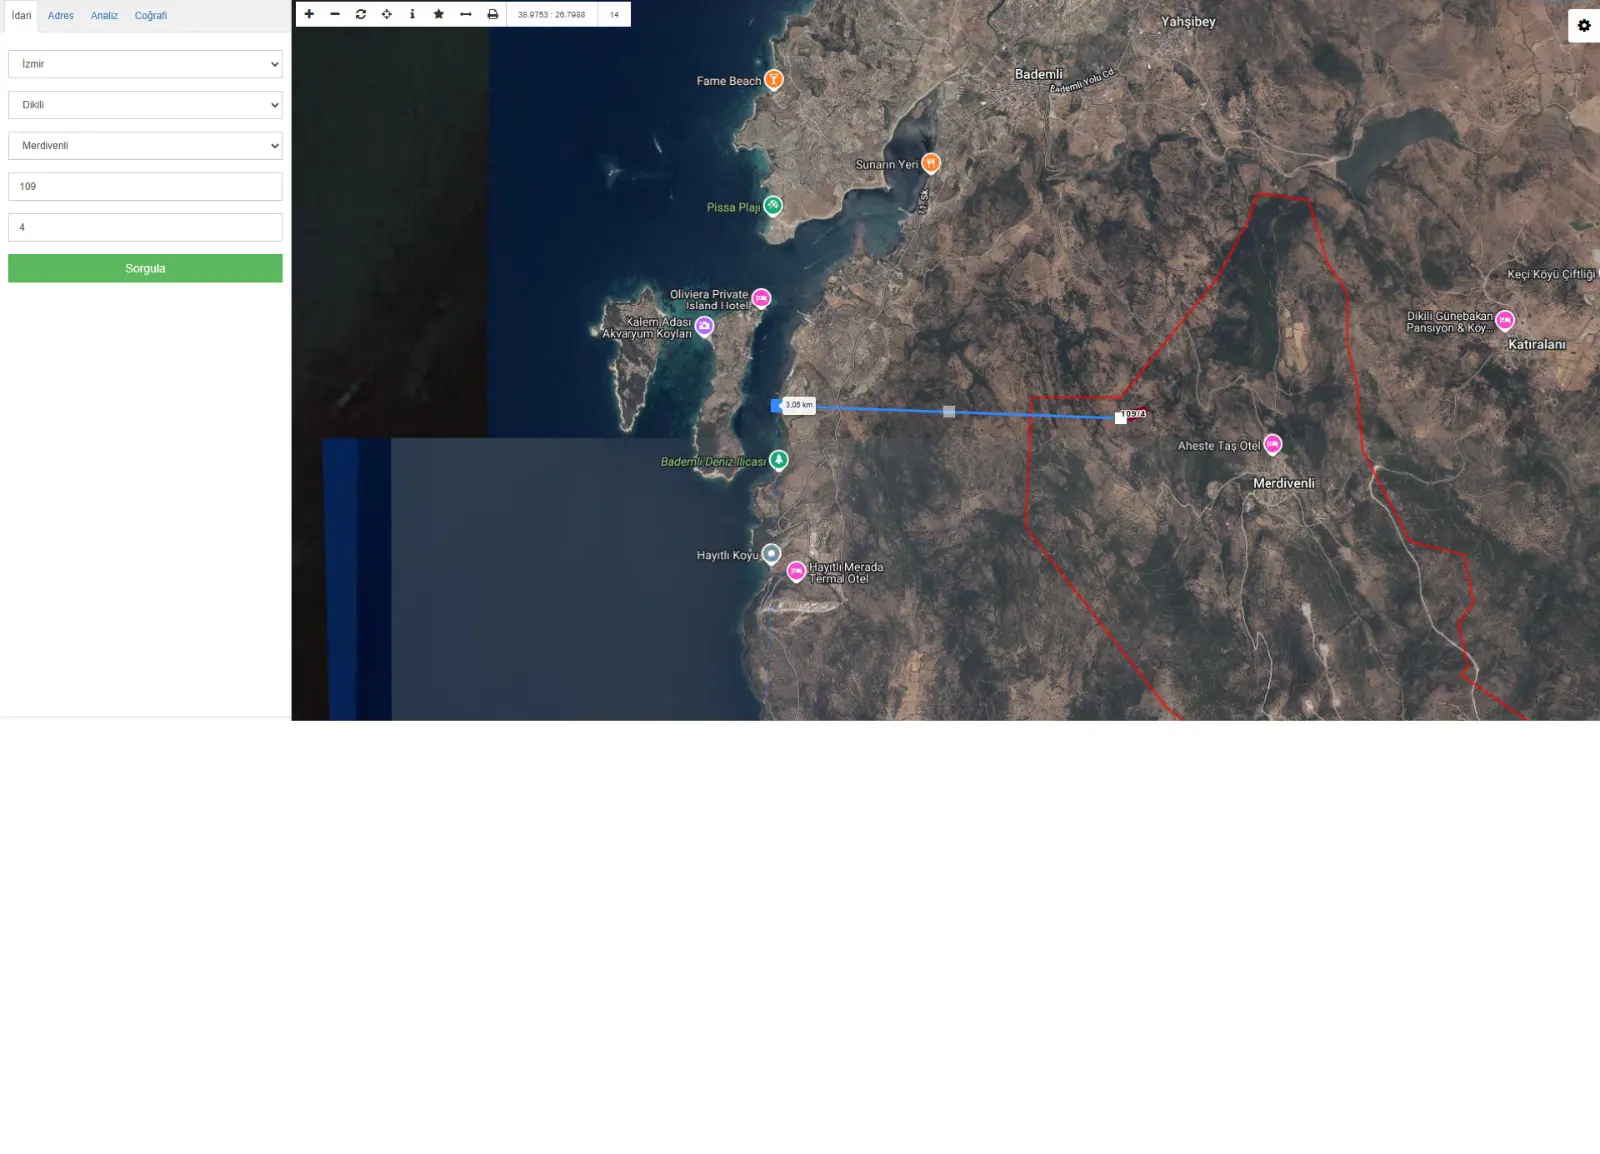
Task: Click the Aheste Taş Otel map marker
Action: coord(1272,444)
